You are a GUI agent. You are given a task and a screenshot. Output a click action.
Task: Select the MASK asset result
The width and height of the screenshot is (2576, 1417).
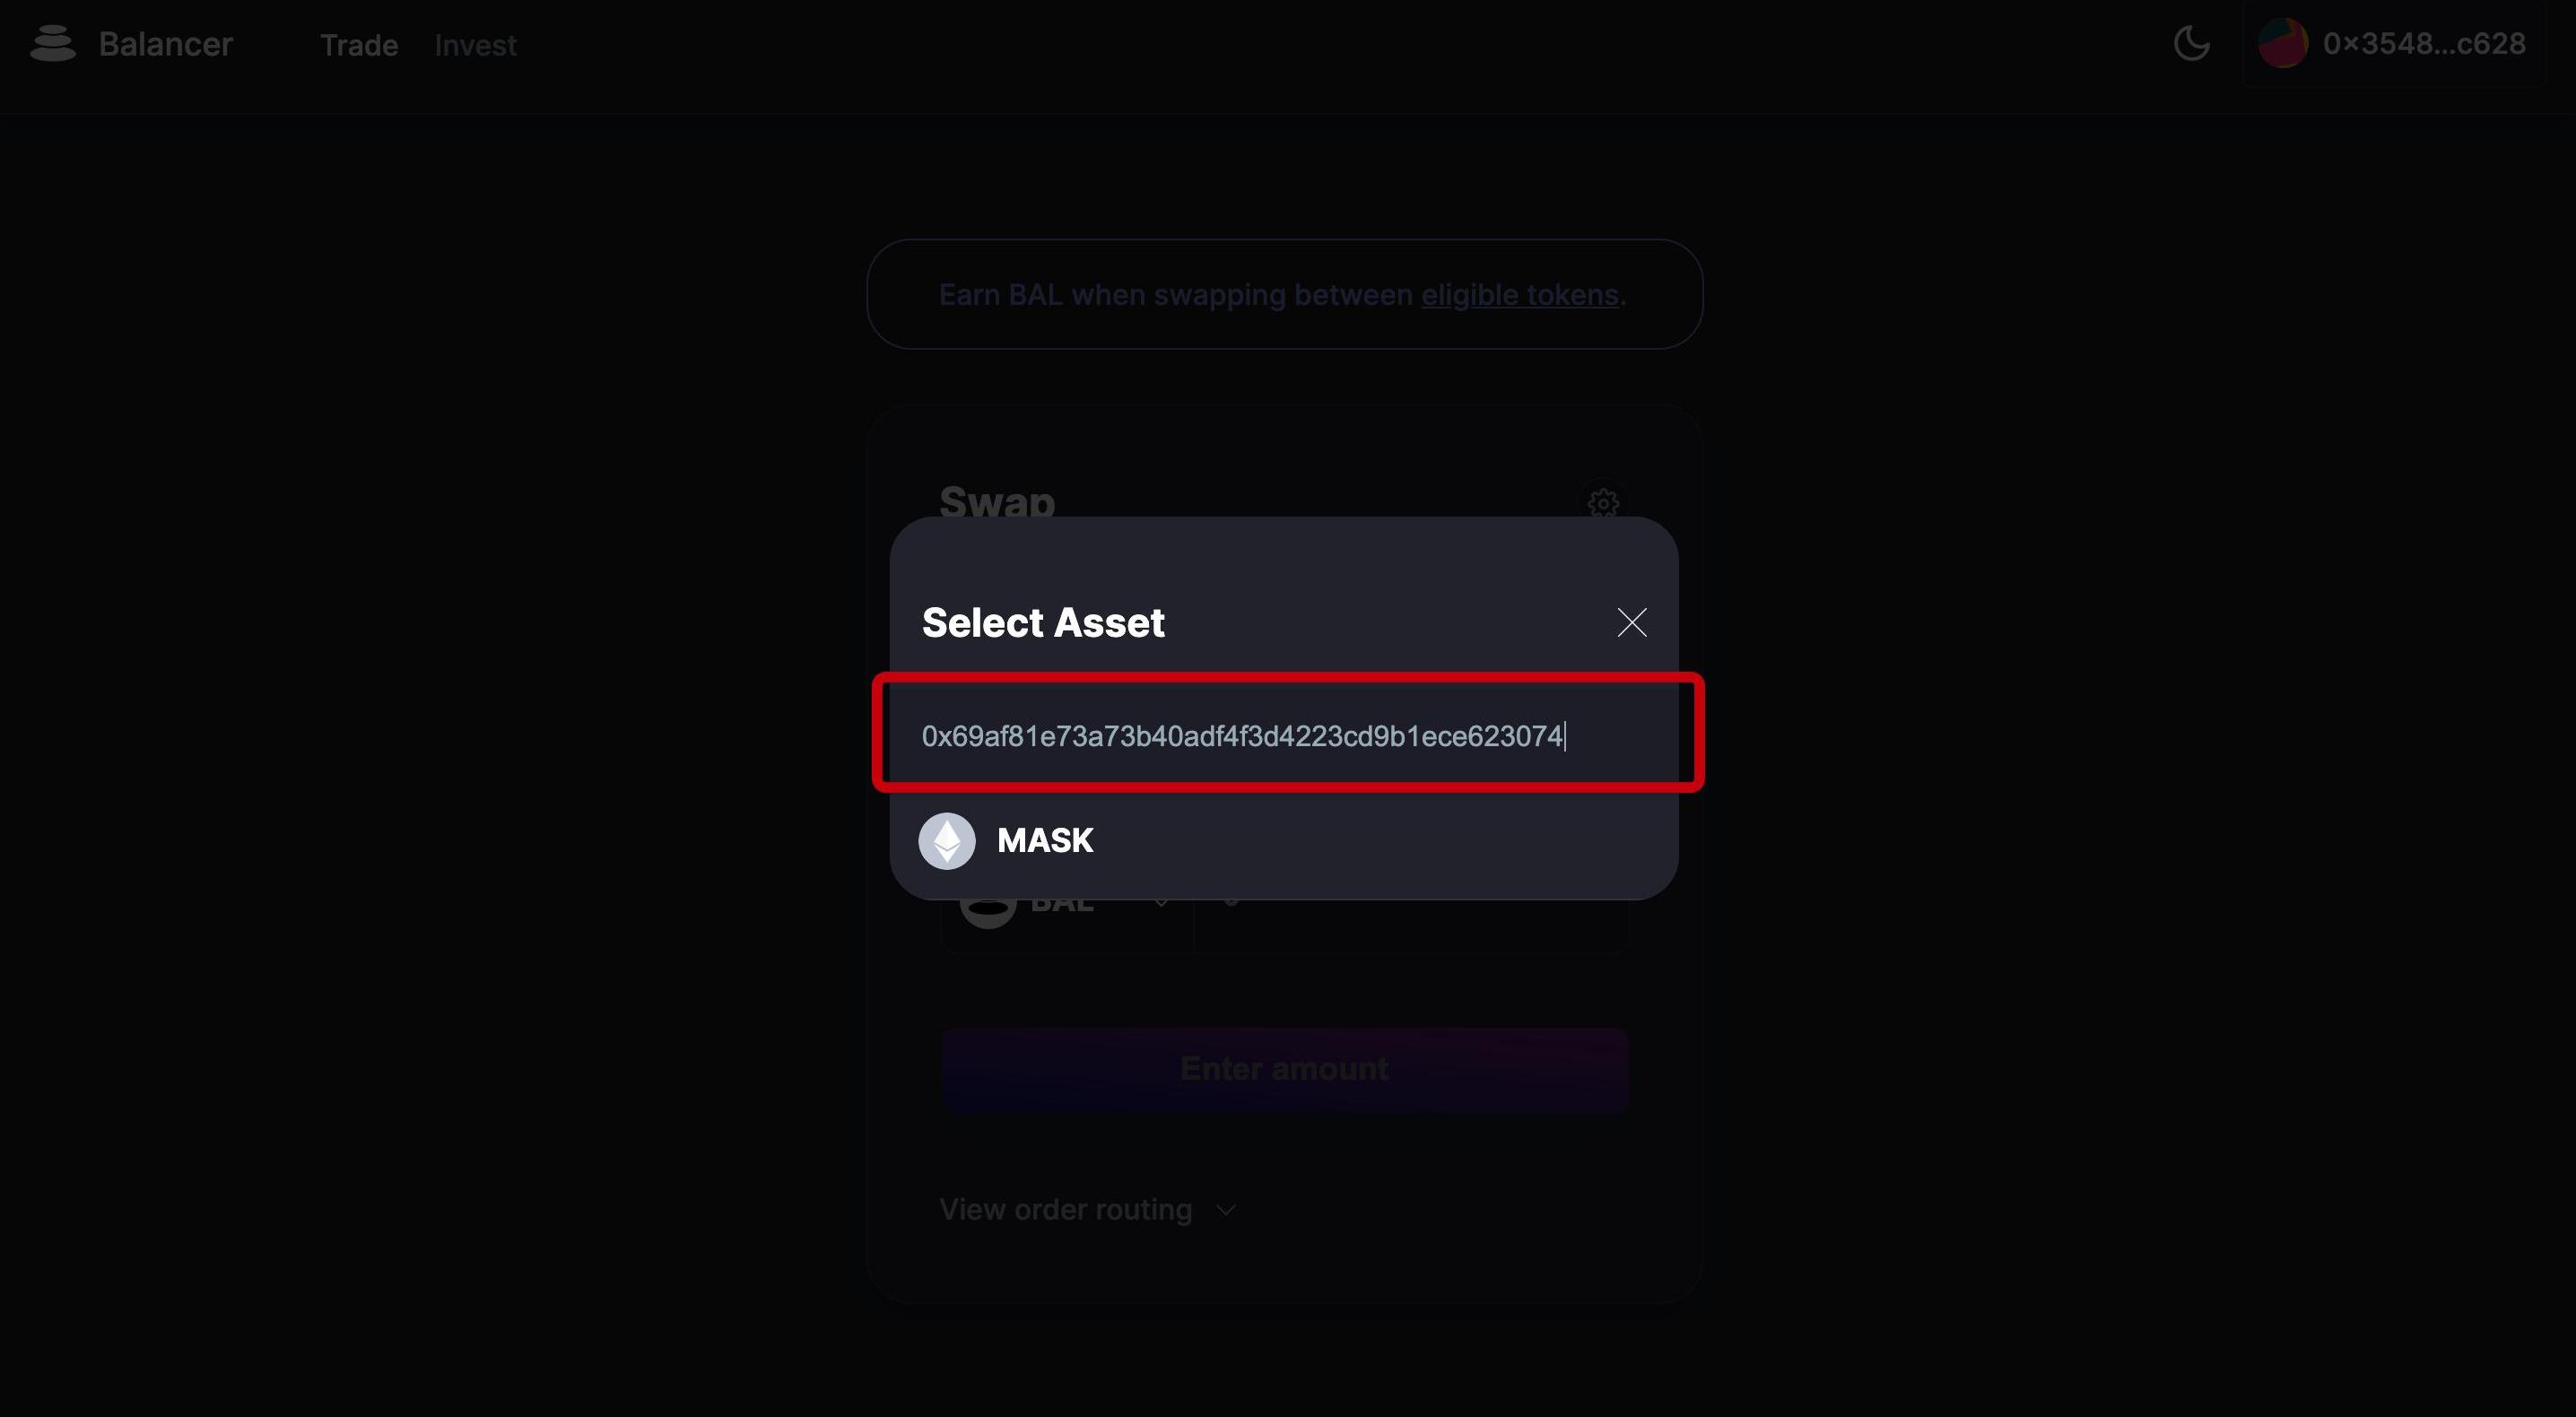click(1045, 841)
